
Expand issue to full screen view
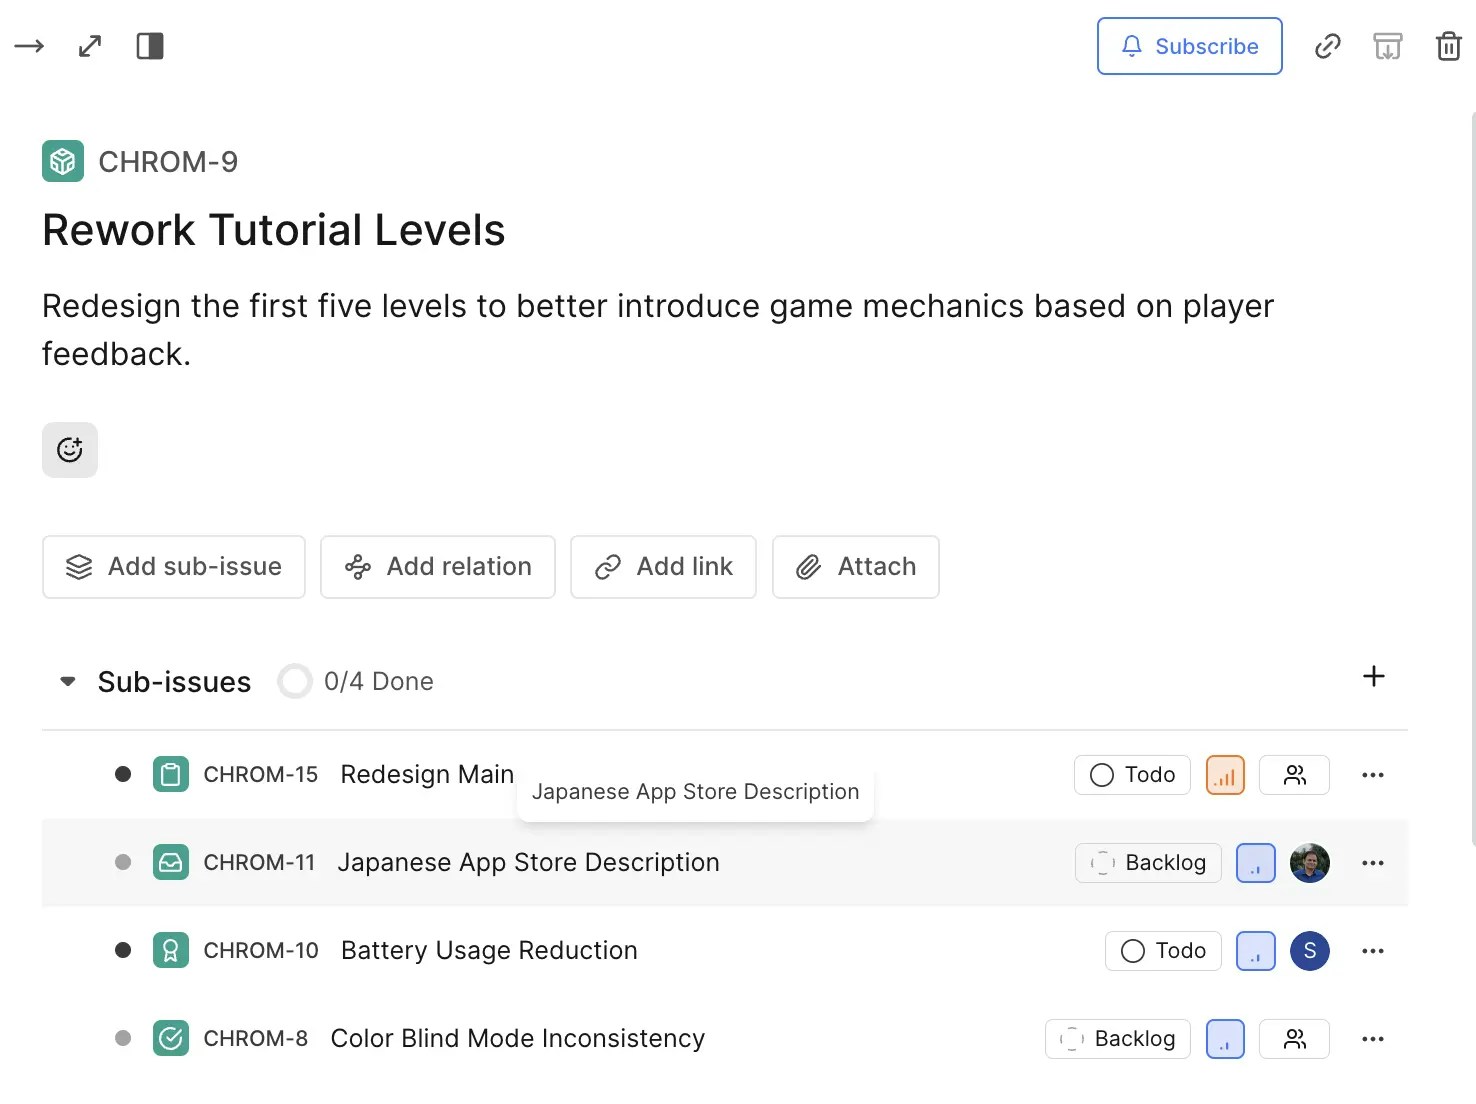tap(90, 46)
